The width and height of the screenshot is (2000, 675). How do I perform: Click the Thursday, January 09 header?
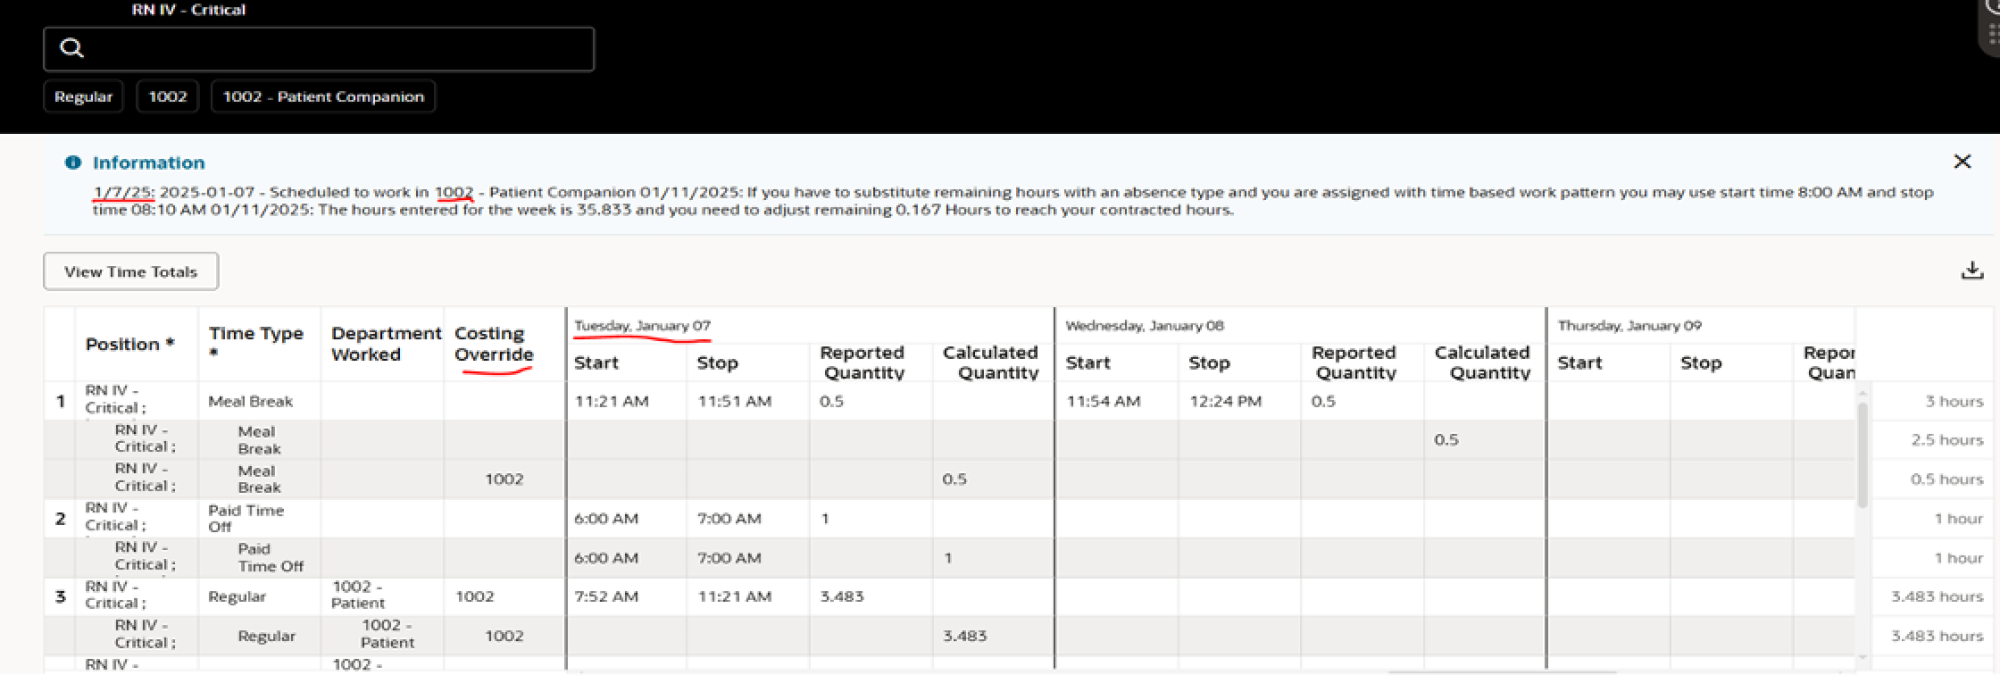coord(1629,326)
